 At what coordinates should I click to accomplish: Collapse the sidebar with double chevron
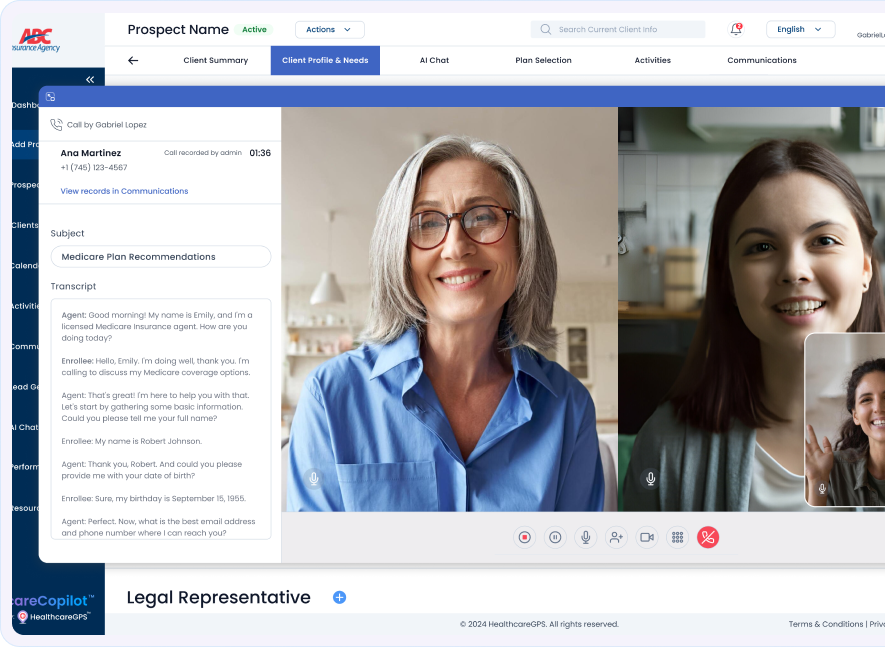90,79
